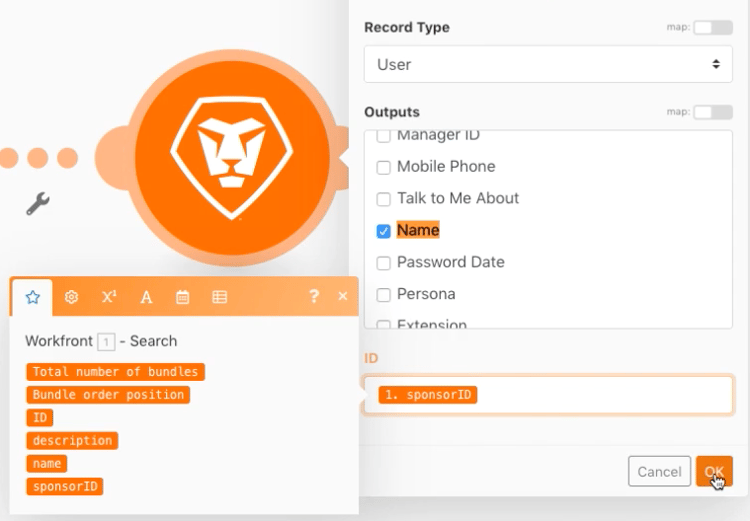Click the Name output label
750x521 pixels.
click(x=418, y=230)
